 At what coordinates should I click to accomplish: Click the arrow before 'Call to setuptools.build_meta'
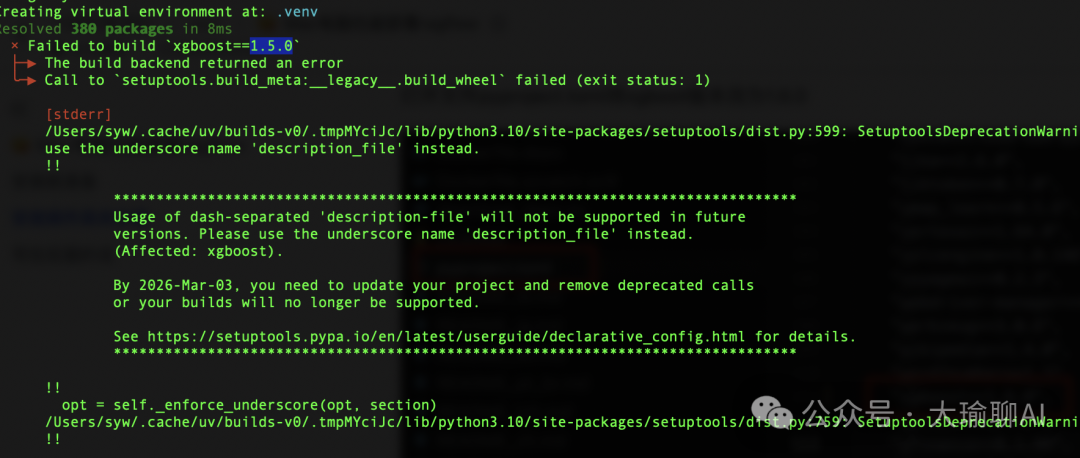click(x=24, y=80)
